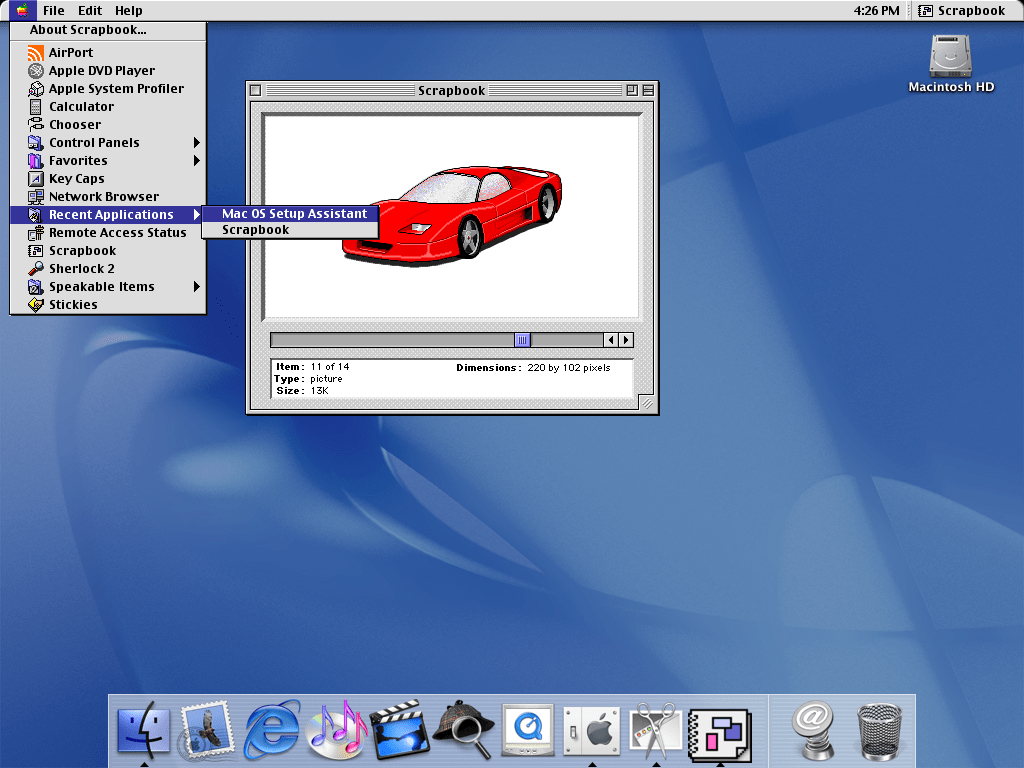Click the Scrapbook scroll left arrow
The image size is (1024, 768).
point(612,340)
